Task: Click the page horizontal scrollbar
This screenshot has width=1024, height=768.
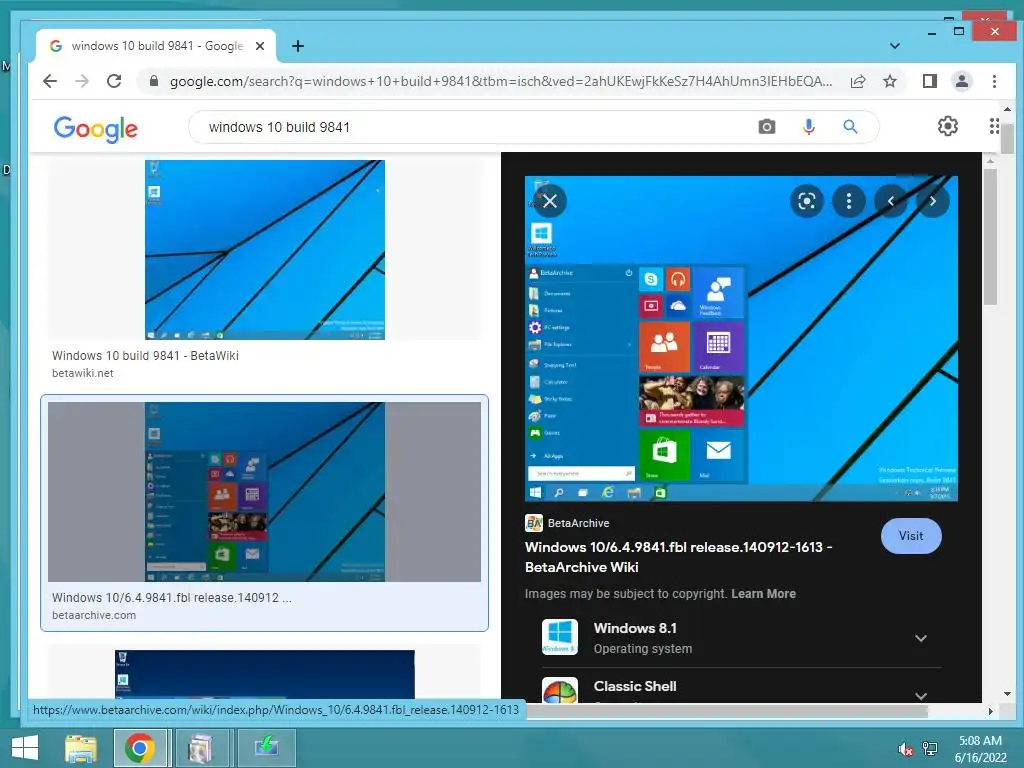Action: [x=728, y=711]
